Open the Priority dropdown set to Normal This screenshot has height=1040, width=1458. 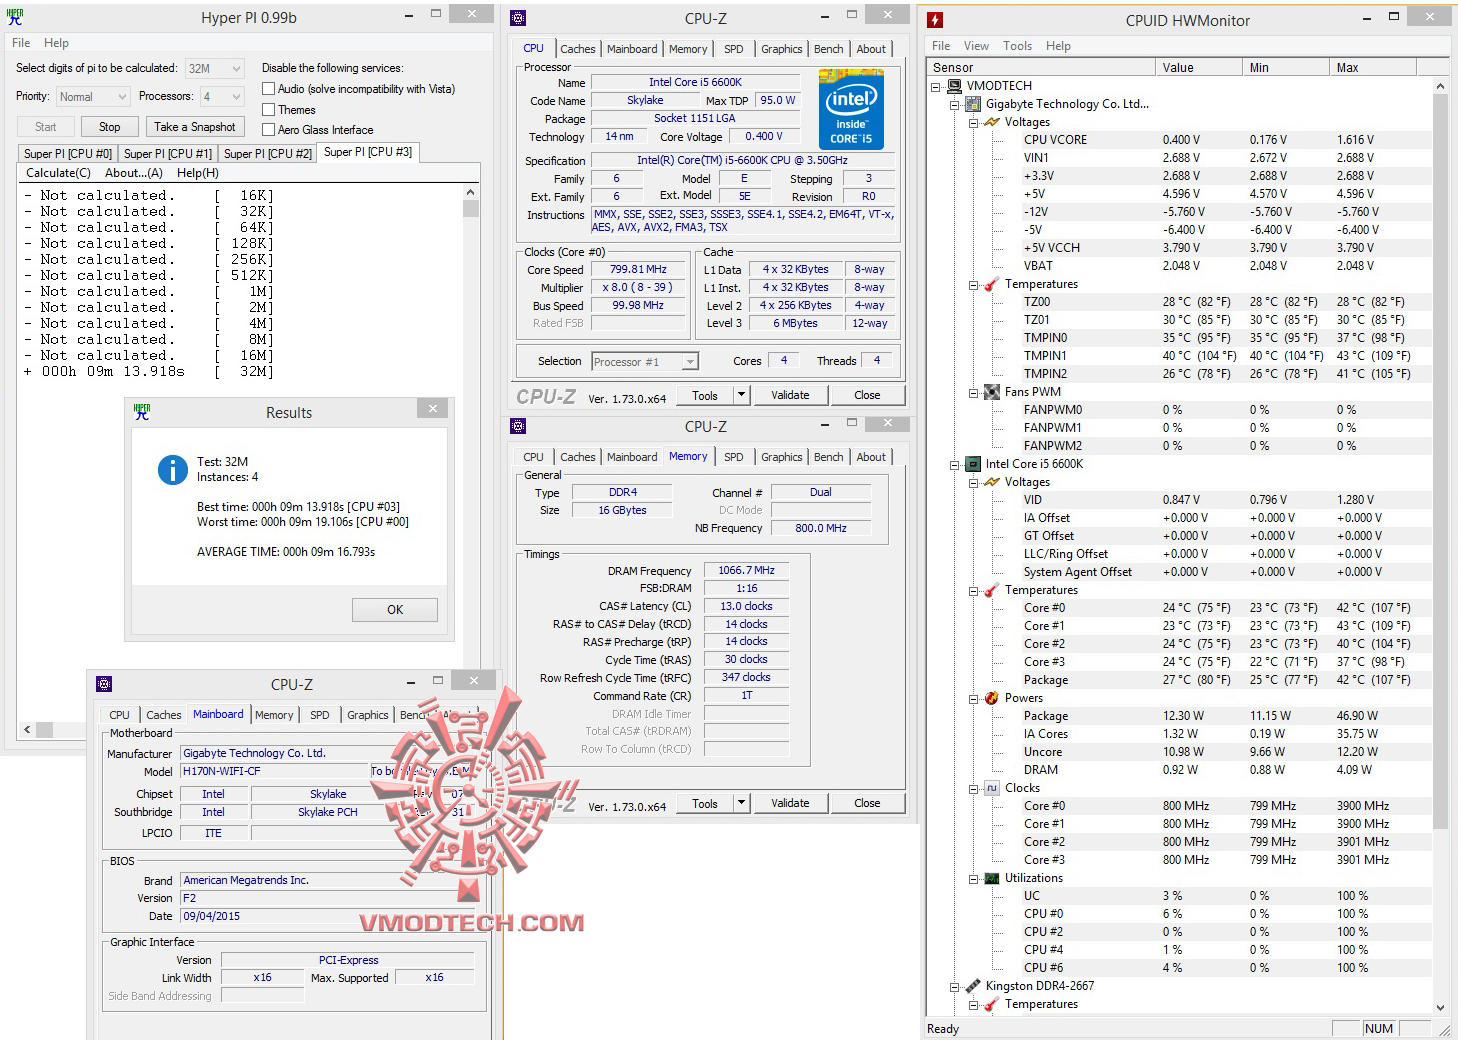pos(92,97)
